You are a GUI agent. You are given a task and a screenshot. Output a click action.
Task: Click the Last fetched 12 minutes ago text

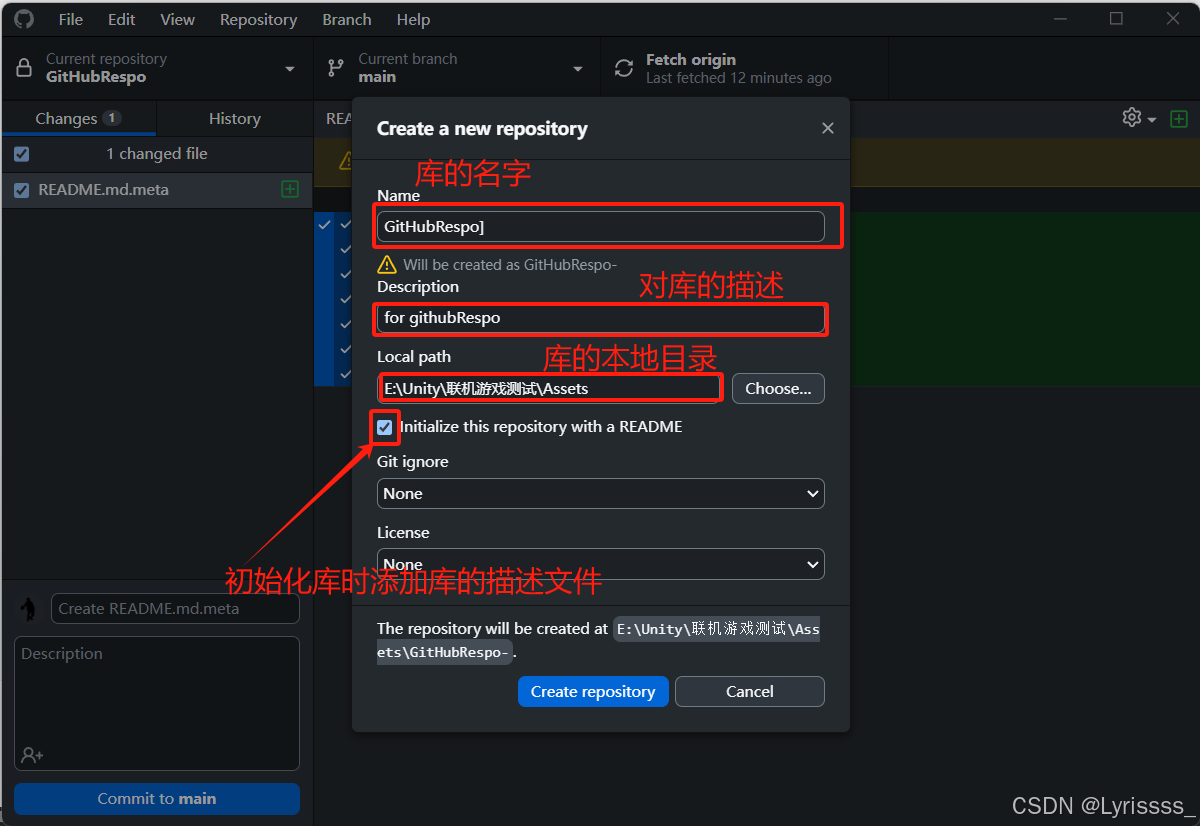pos(739,78)
